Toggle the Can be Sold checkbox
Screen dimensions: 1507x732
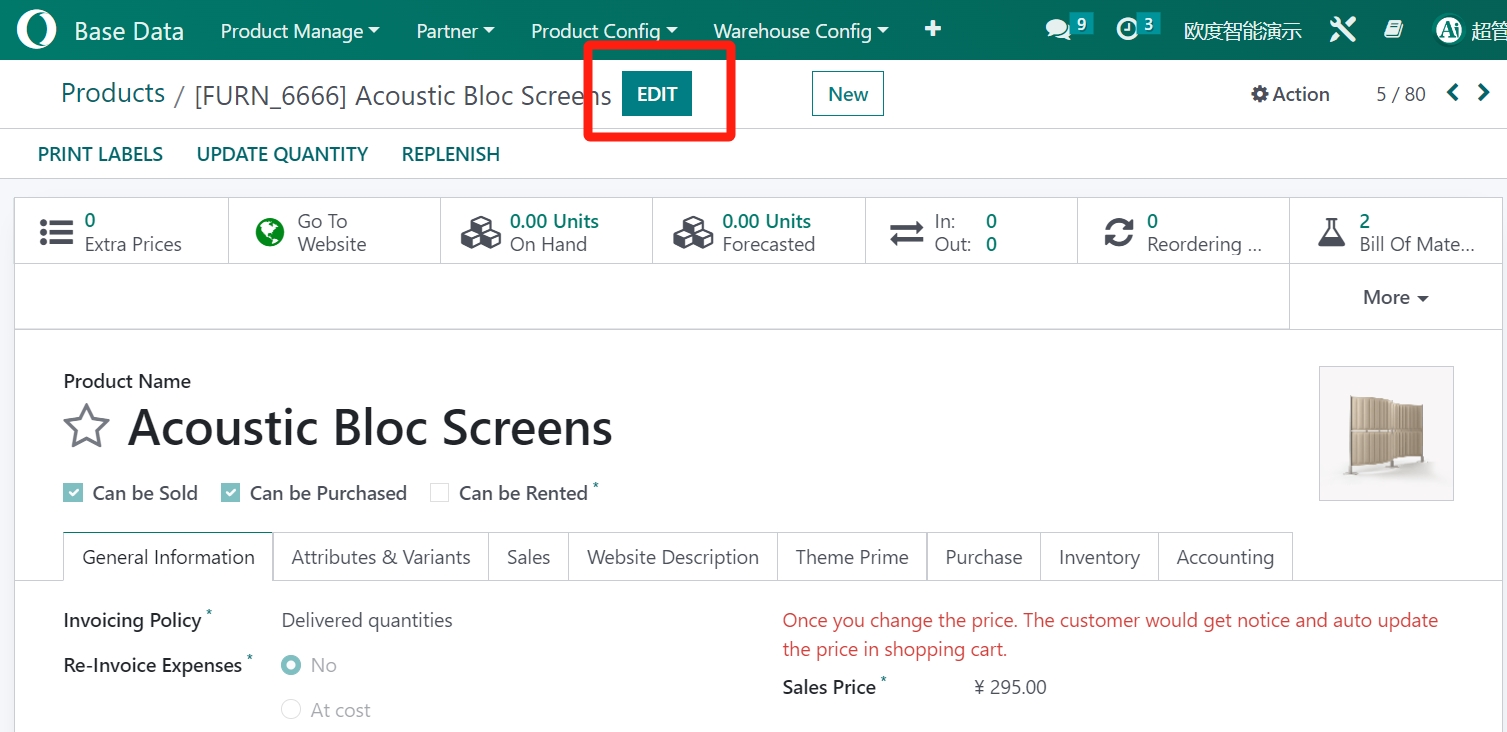coord(73,493)
